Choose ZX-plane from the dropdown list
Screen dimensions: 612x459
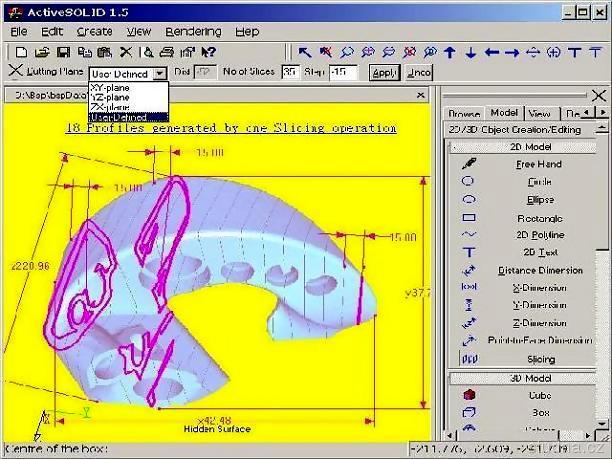[129, 107]
